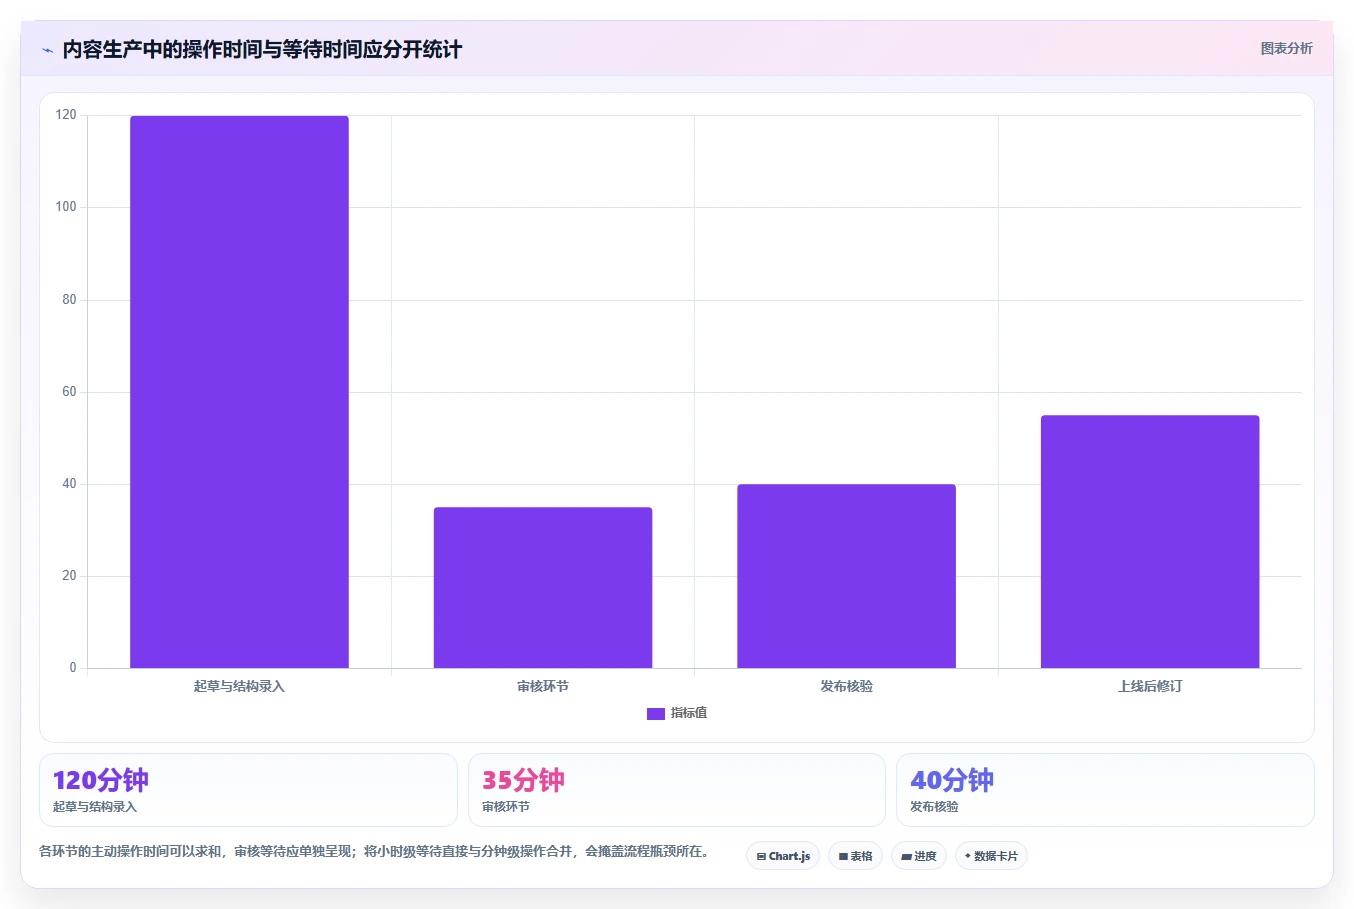Click the 40分钟 data card

[1105, 790]
